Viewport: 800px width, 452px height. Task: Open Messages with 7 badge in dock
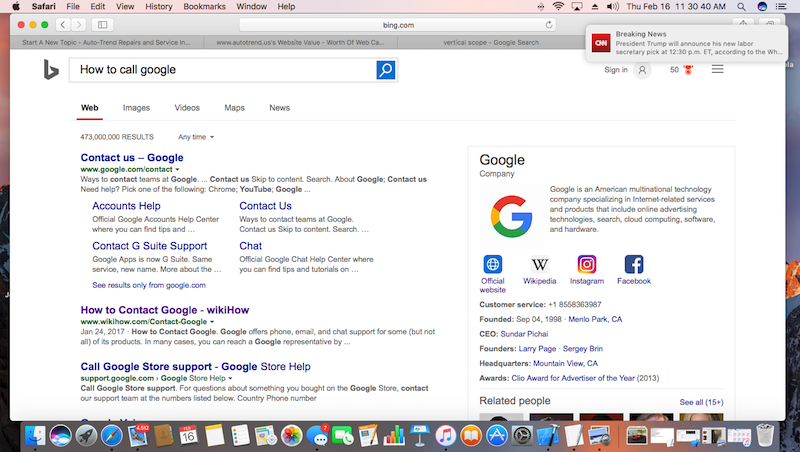pyautogui.click(x=318, y=436)
